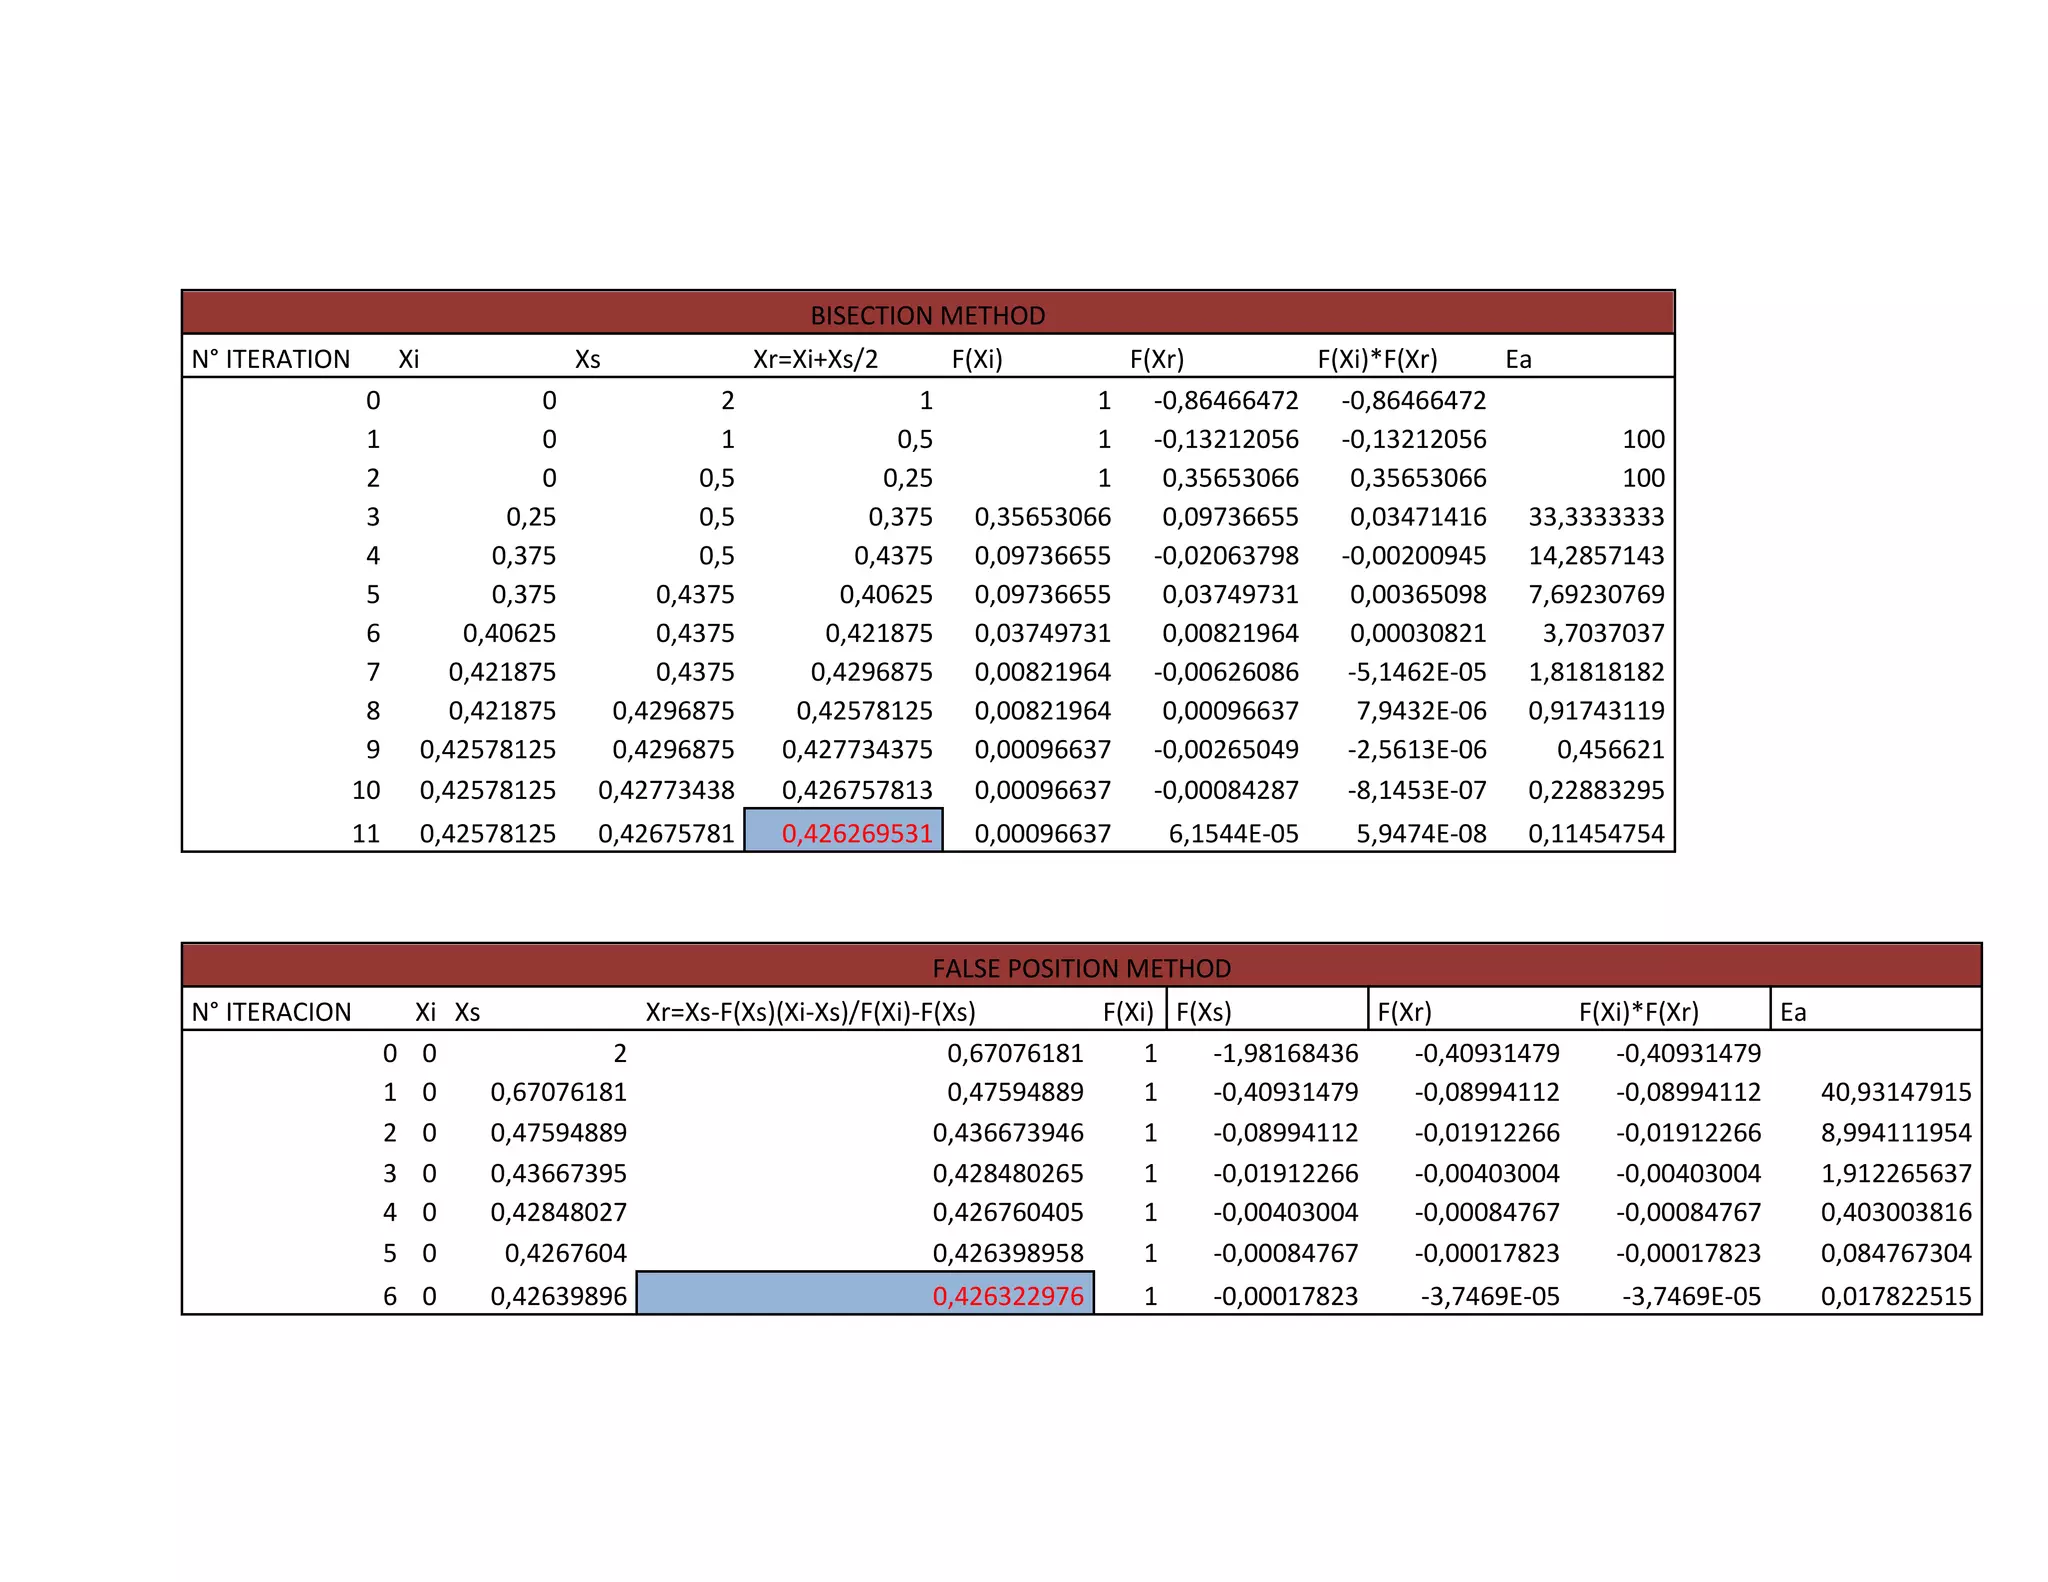This screenshot has height=1582, width=2048.
Task: Click the value 0,22883295
Action: point(1596,791)
